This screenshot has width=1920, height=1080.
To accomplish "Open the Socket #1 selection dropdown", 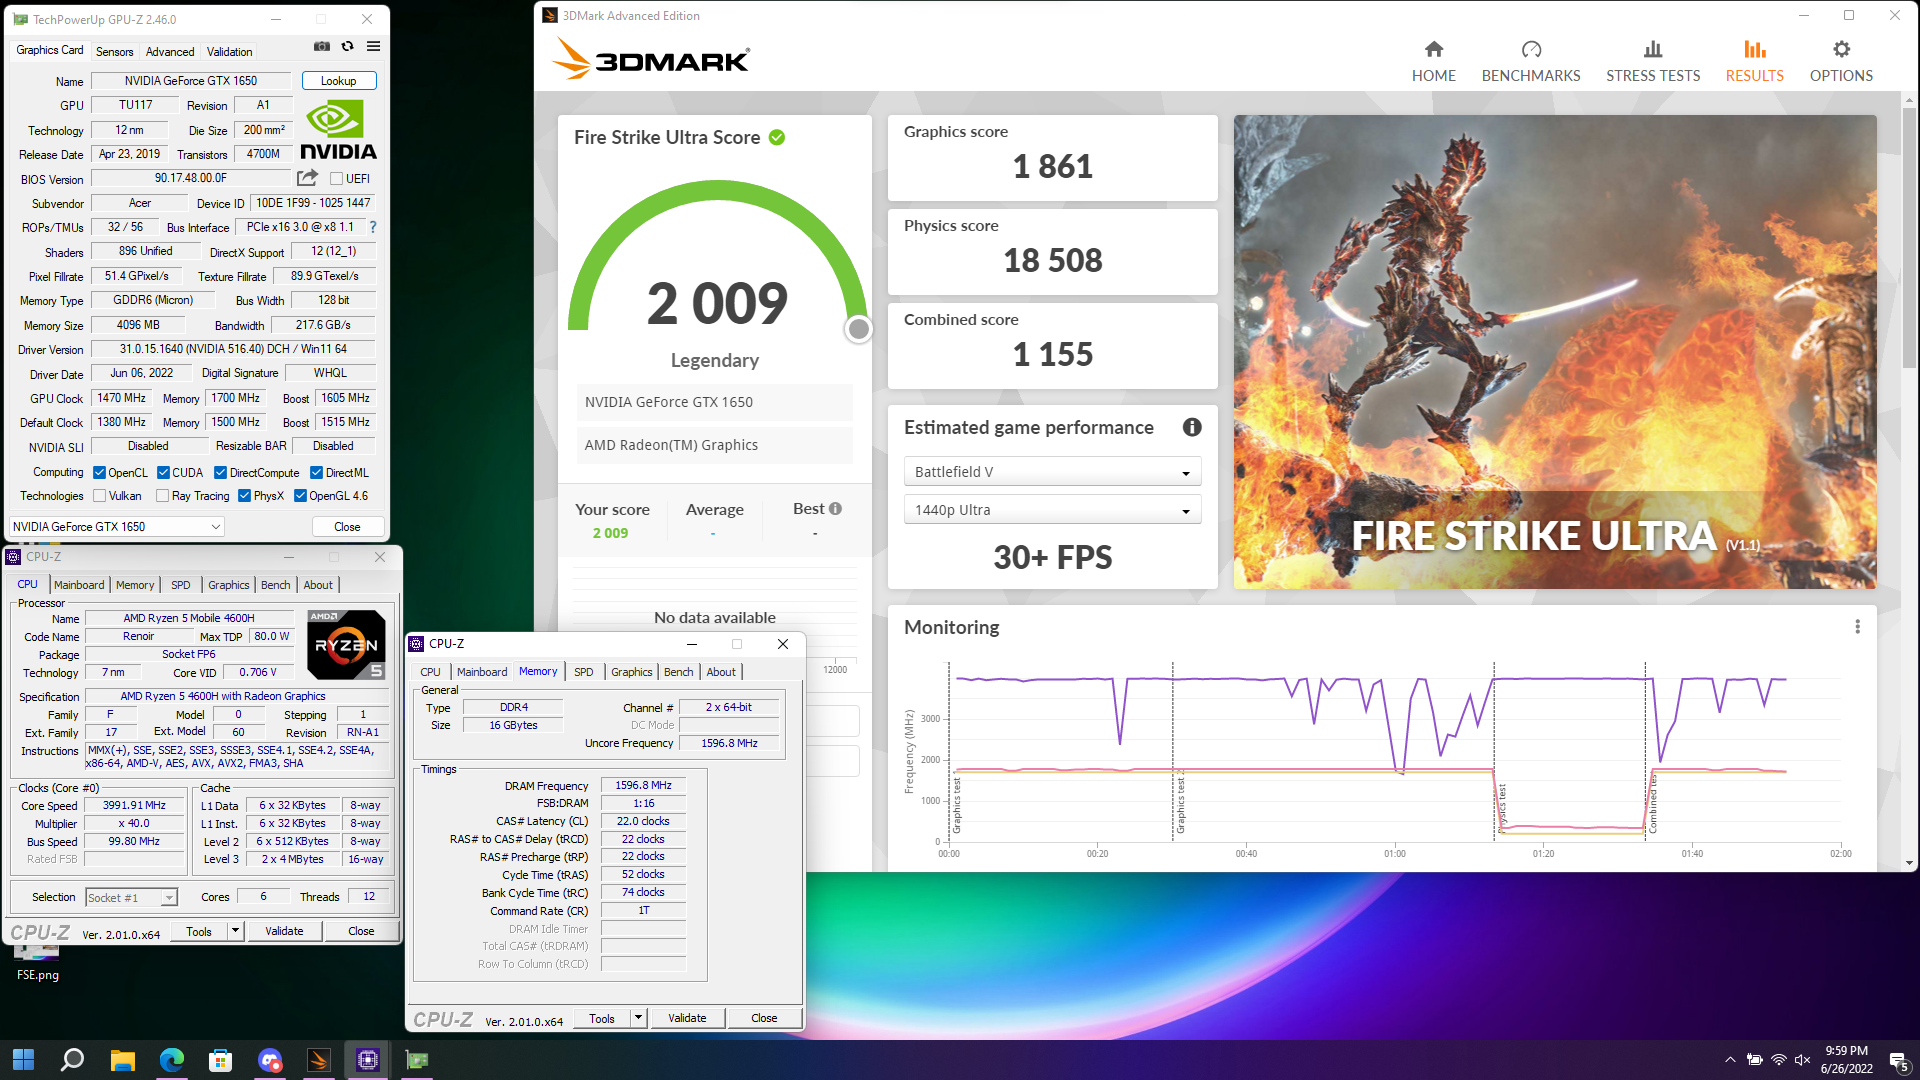I will 131,897.
